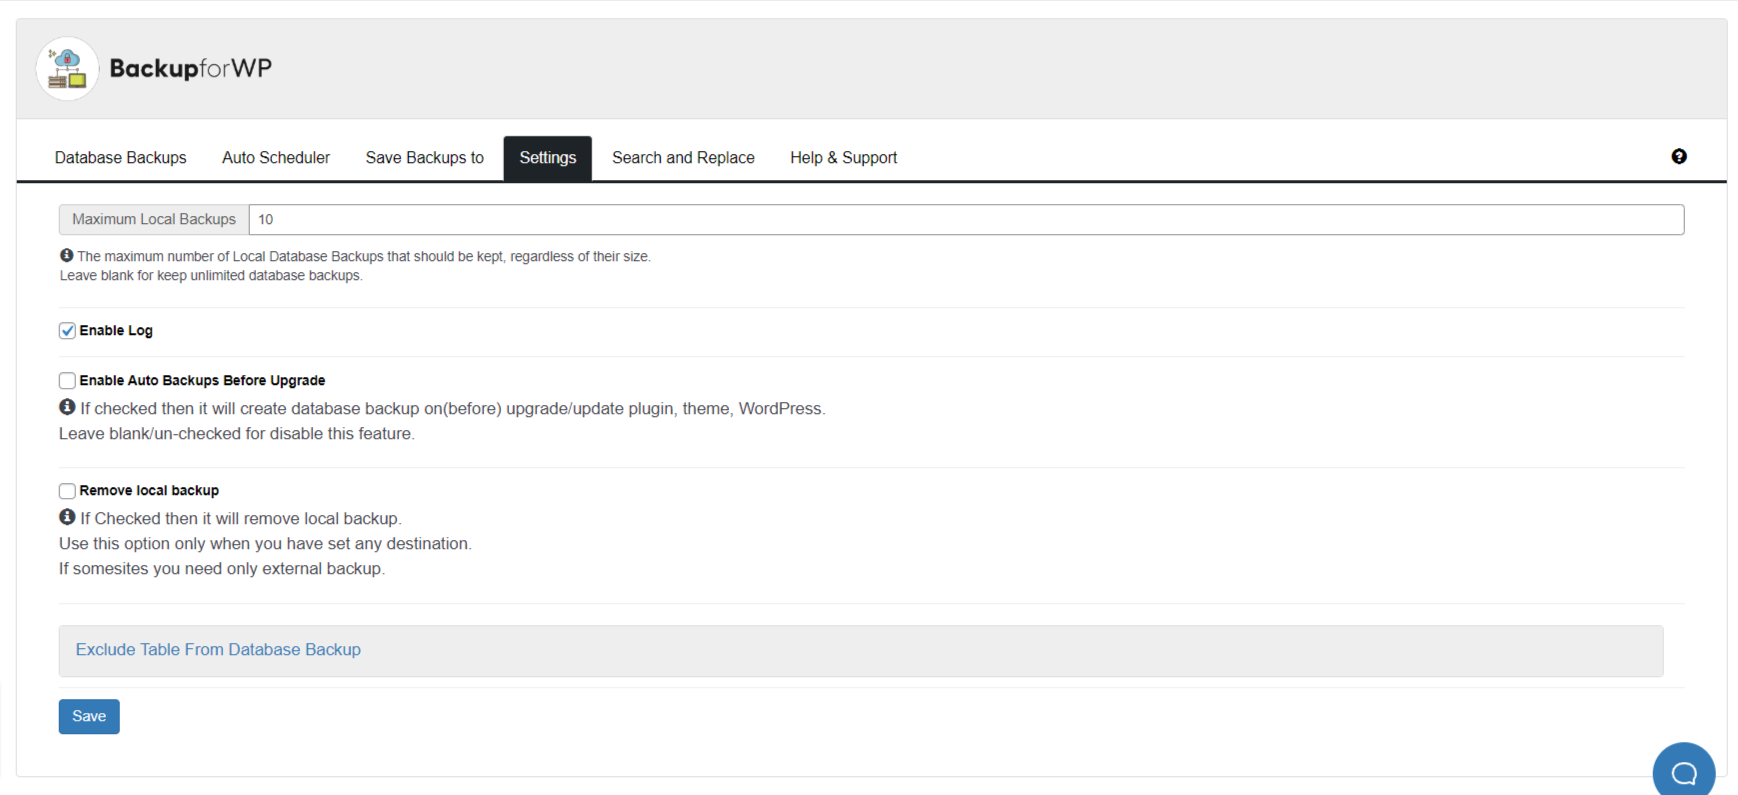This screenshot has width=1738, height=795.
Task: Check the Remove local backup option
Action: click(67, 491)
